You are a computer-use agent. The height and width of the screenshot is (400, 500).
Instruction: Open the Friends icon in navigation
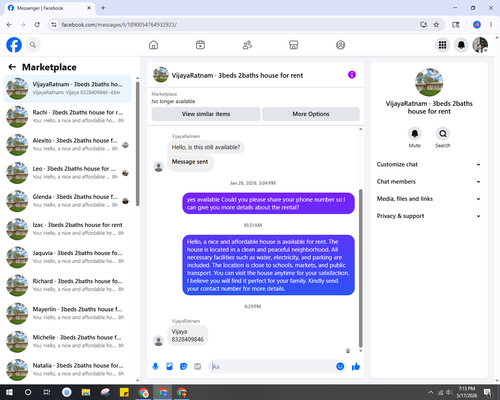[247, 45]
